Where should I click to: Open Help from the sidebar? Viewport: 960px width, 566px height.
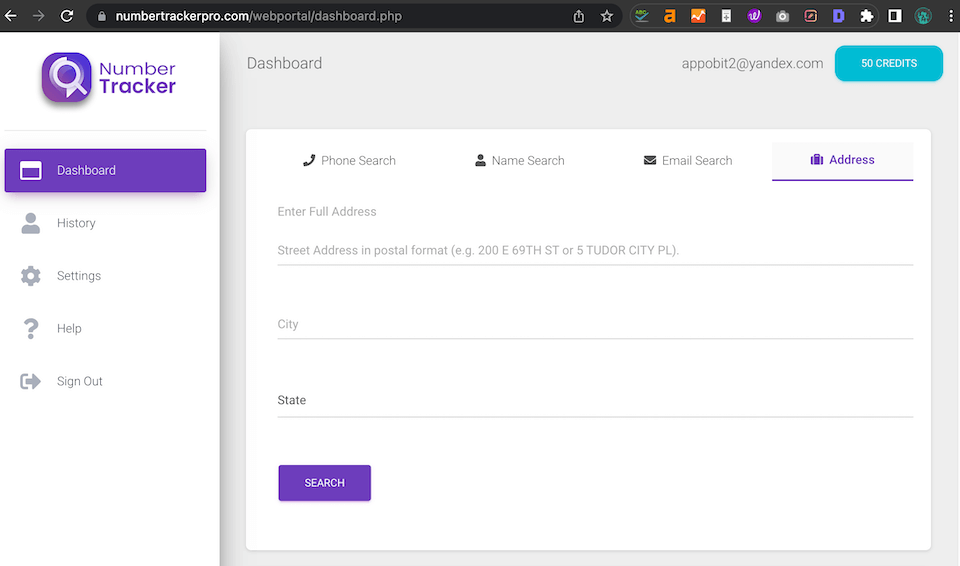pyautogui.click(x=105, y=328)
